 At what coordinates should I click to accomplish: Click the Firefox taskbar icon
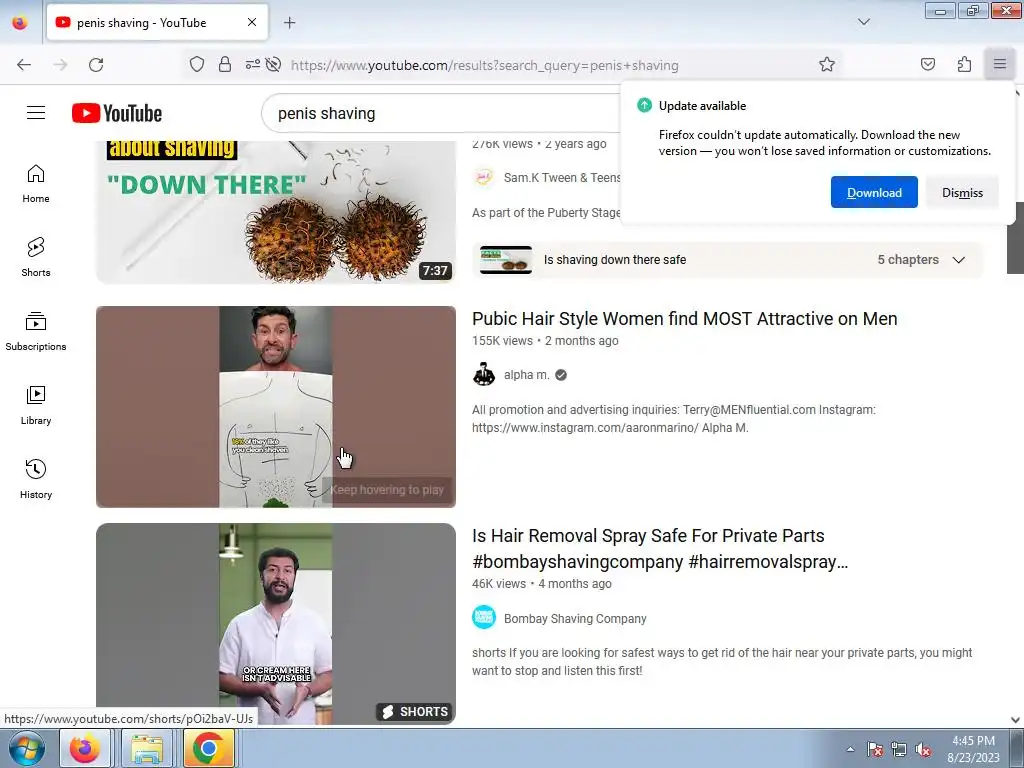tap(85, 748)
